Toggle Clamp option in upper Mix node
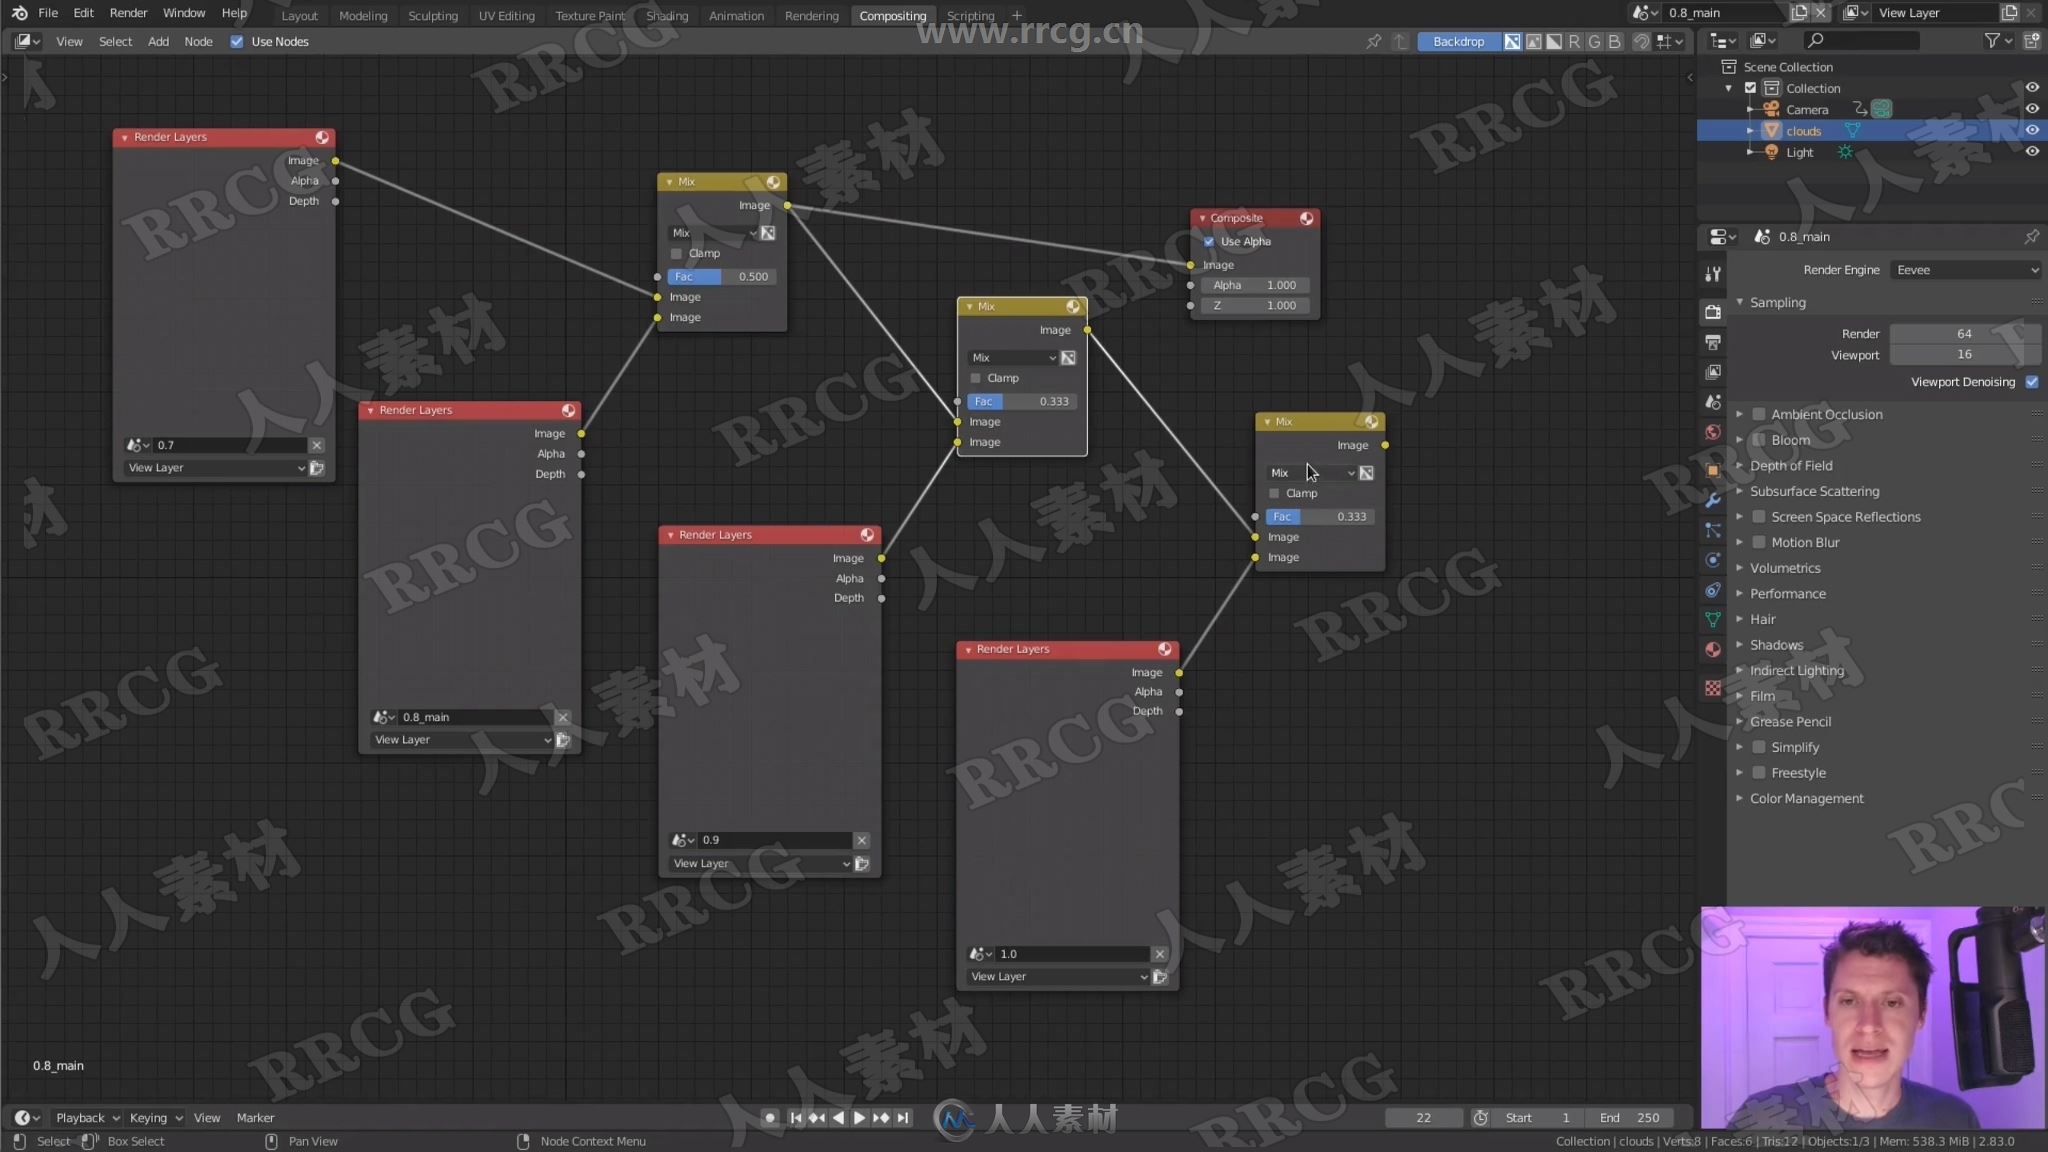2048x1152 pixels. tap(675, 253)
